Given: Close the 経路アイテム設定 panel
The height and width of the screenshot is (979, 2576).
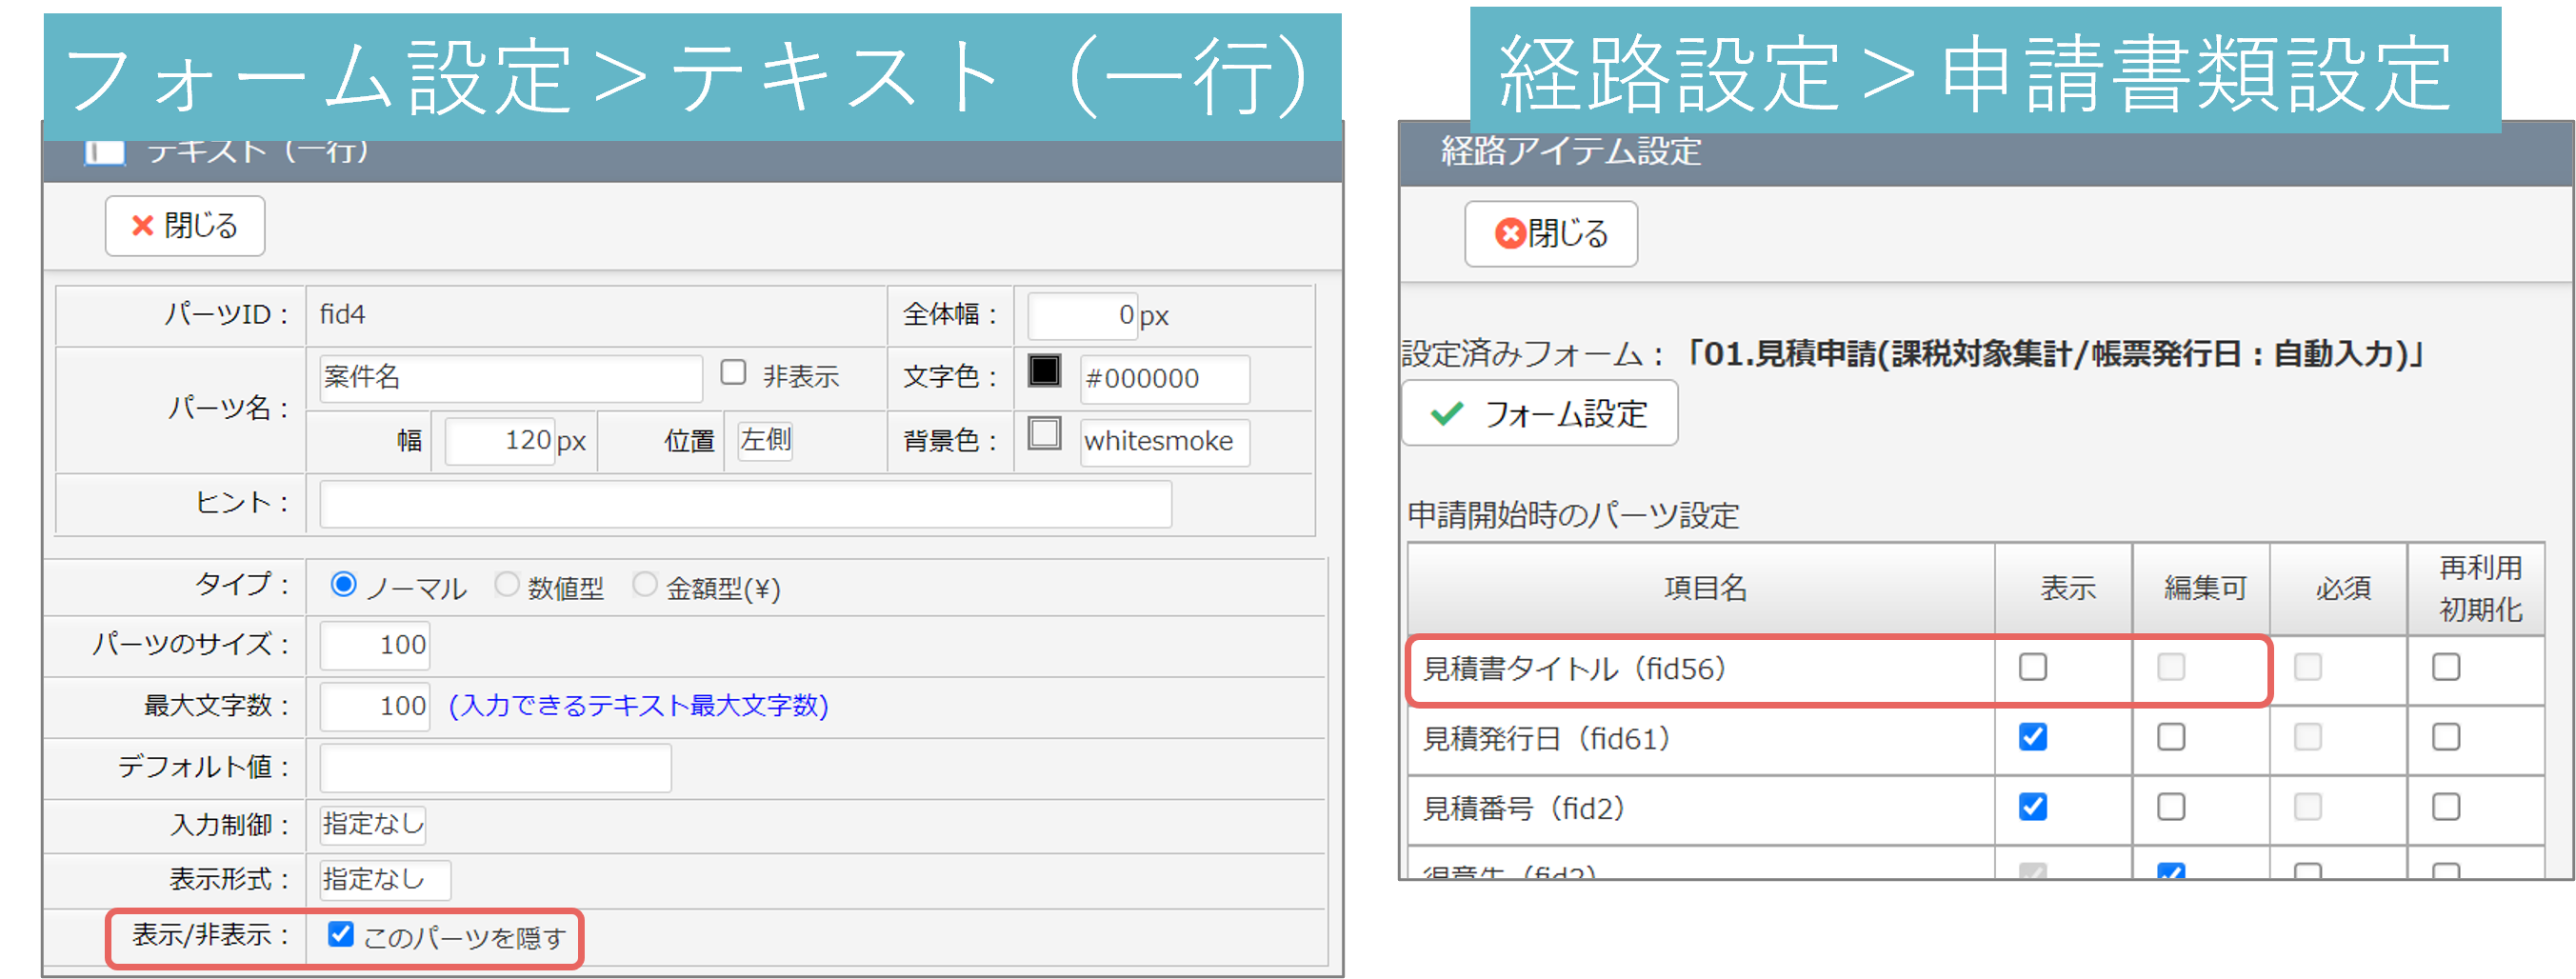Looking at the screenshot, I should coord(1550,234).
